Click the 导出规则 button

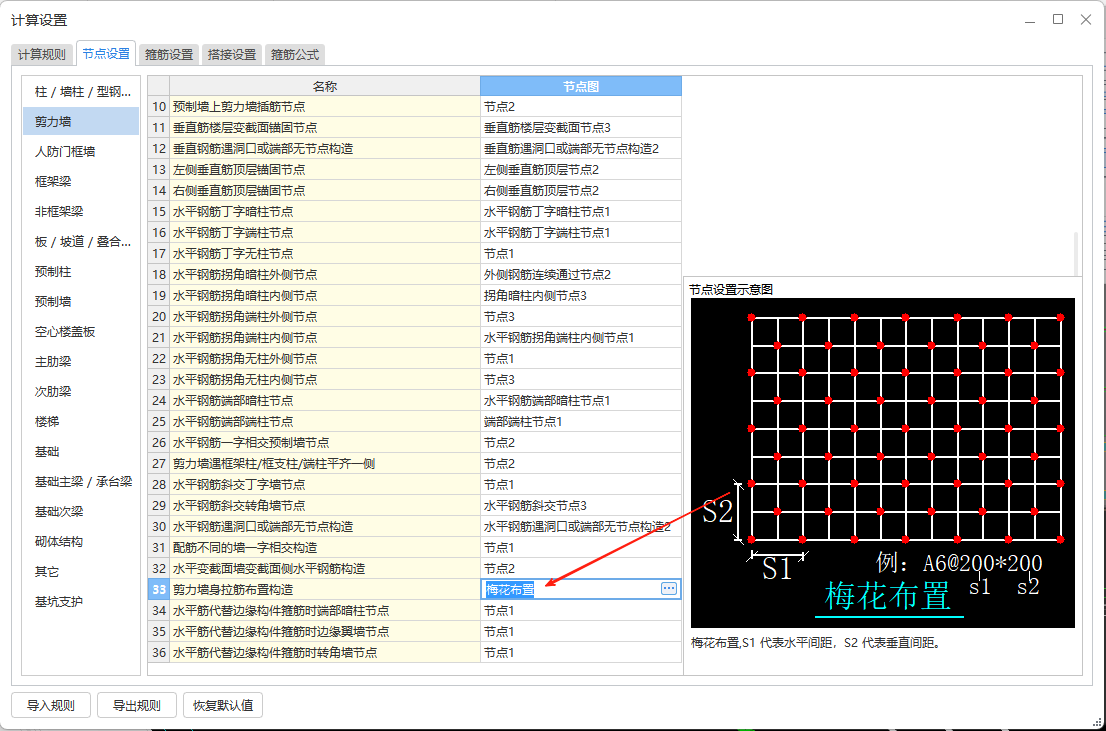137,705
